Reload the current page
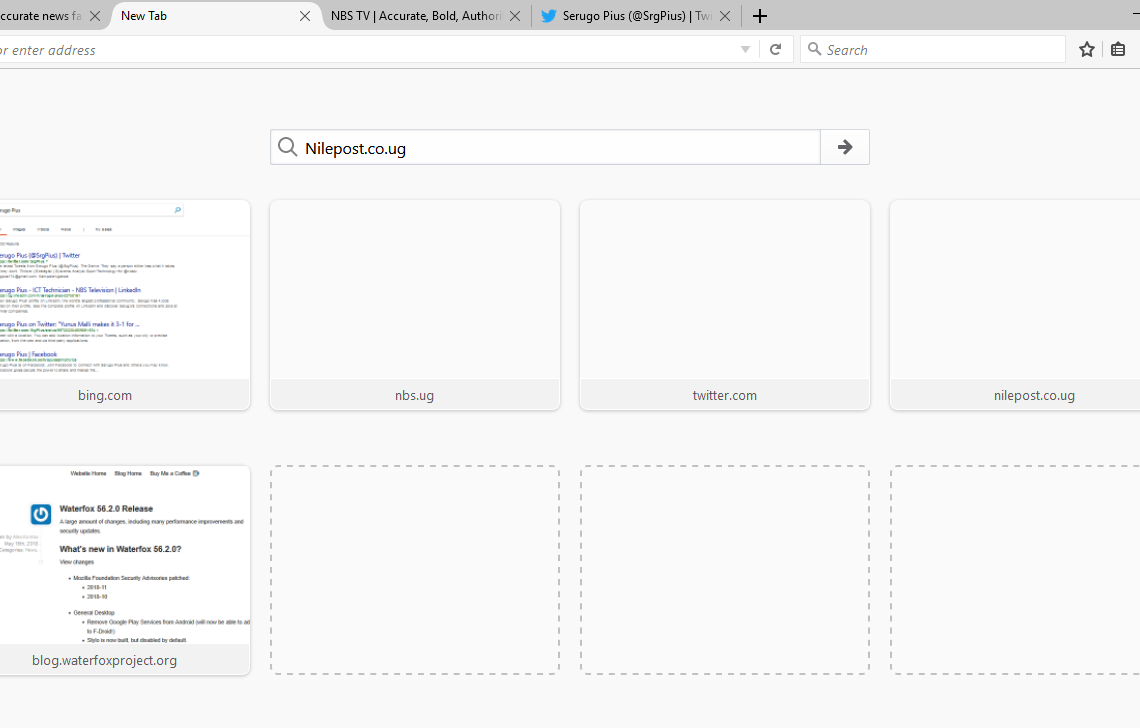Image resolution: width=1140 pixels, height=728 pixels. point(775,49)
